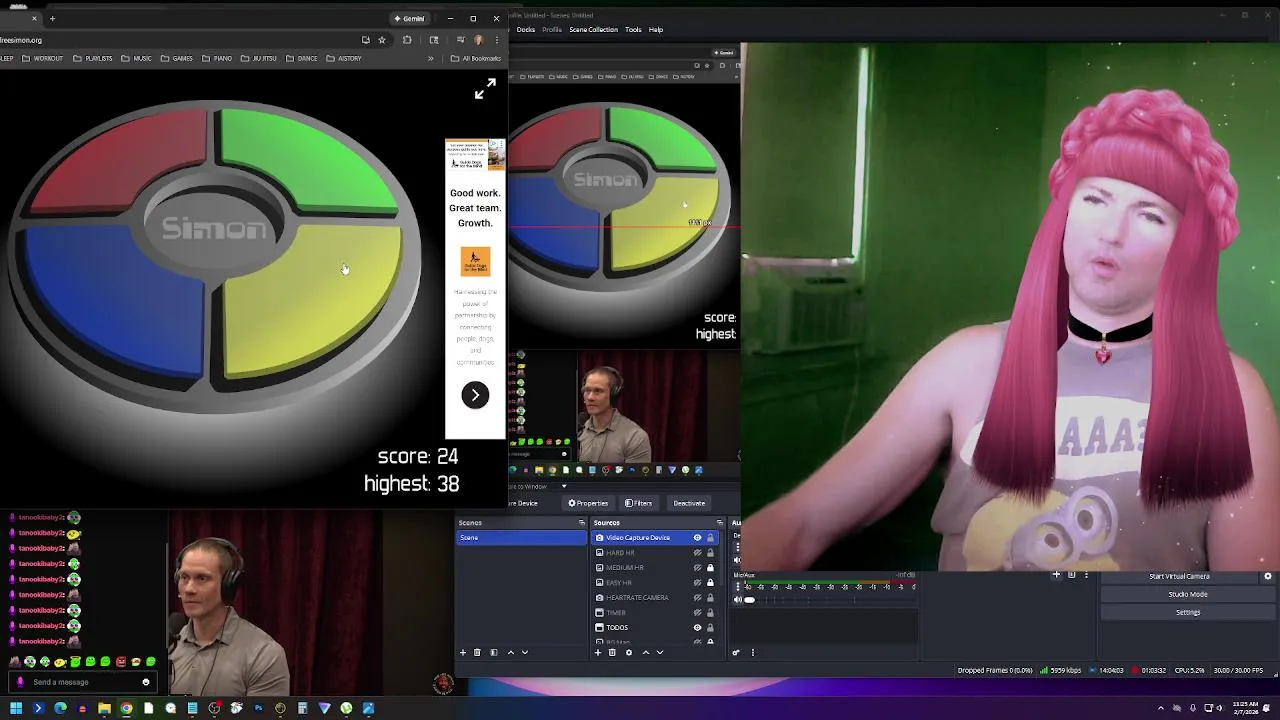Screen dimensions: 1280x720
Task: Open the JIU JITSU bookmarks folder
Action: pyautogui.click(x=259, y=58)
